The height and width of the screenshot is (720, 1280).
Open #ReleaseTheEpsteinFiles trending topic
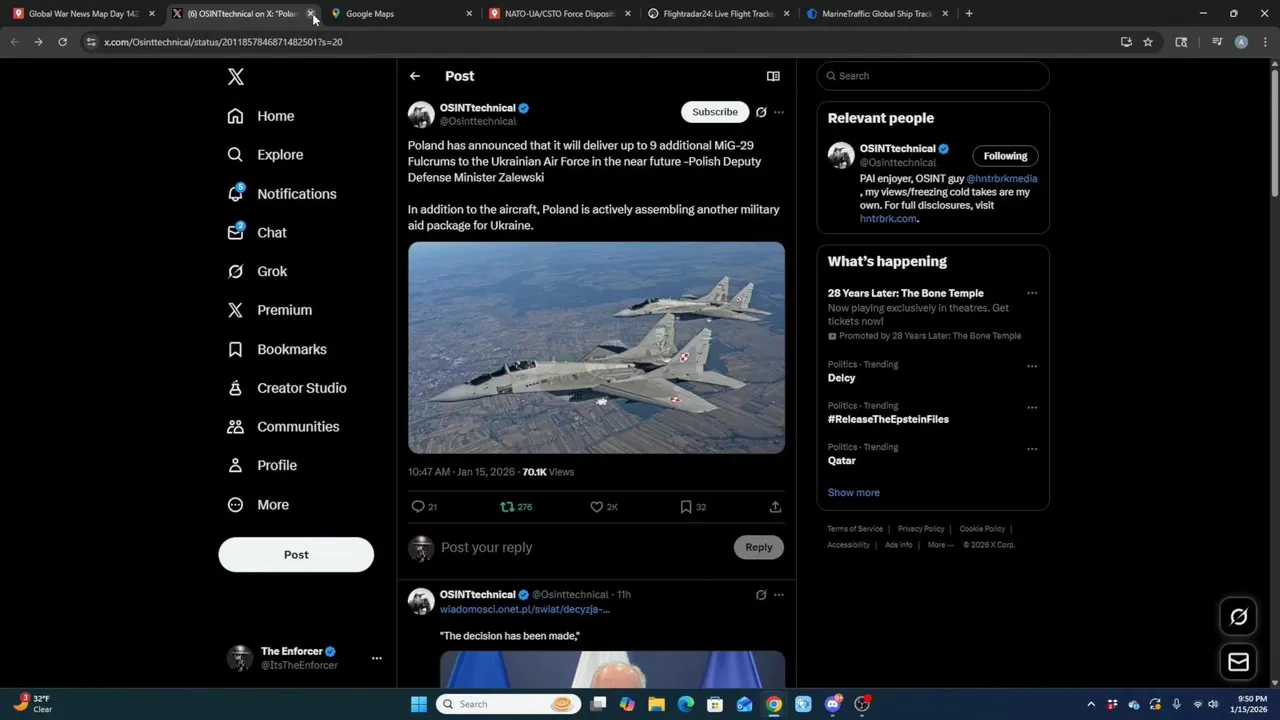tap(888, 419)
